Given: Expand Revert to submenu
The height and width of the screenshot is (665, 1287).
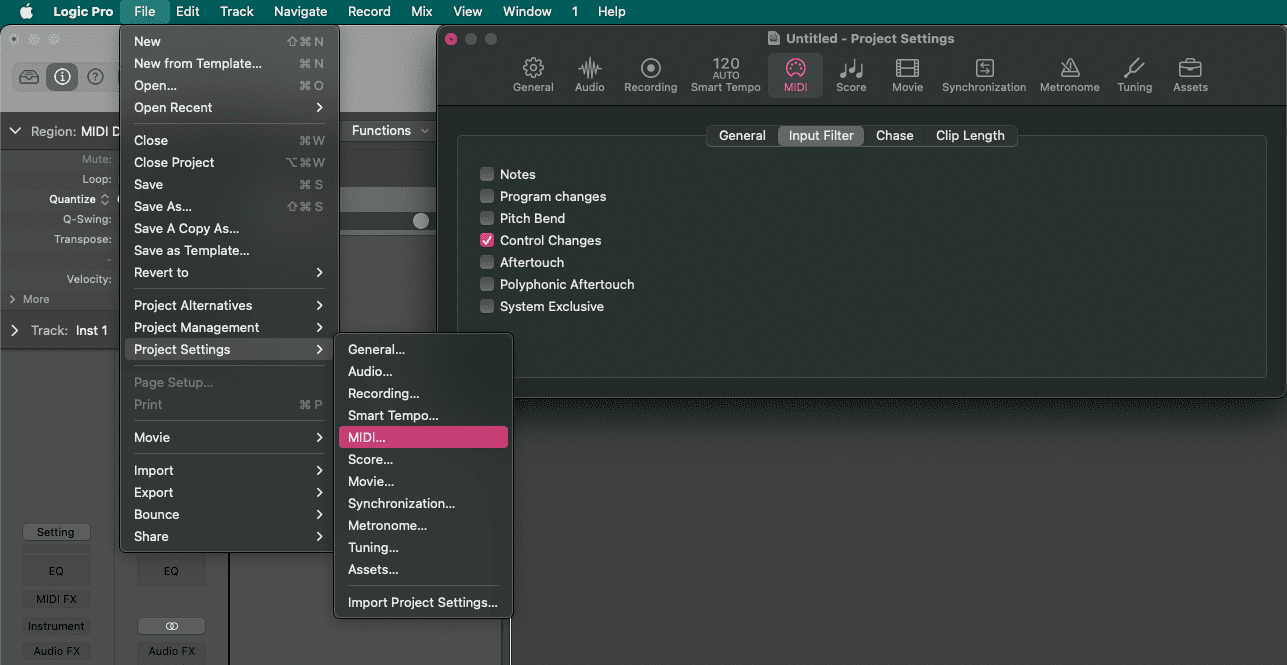Looking at the screenshot, I should [x=229, y=272].
